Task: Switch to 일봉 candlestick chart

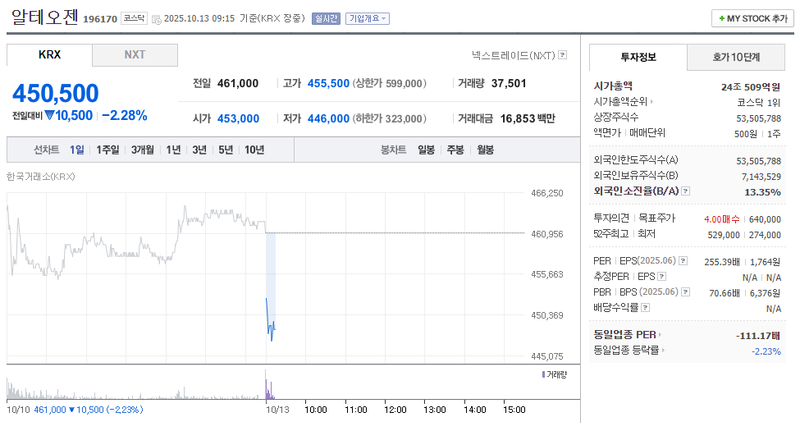Action: point(426,150)
